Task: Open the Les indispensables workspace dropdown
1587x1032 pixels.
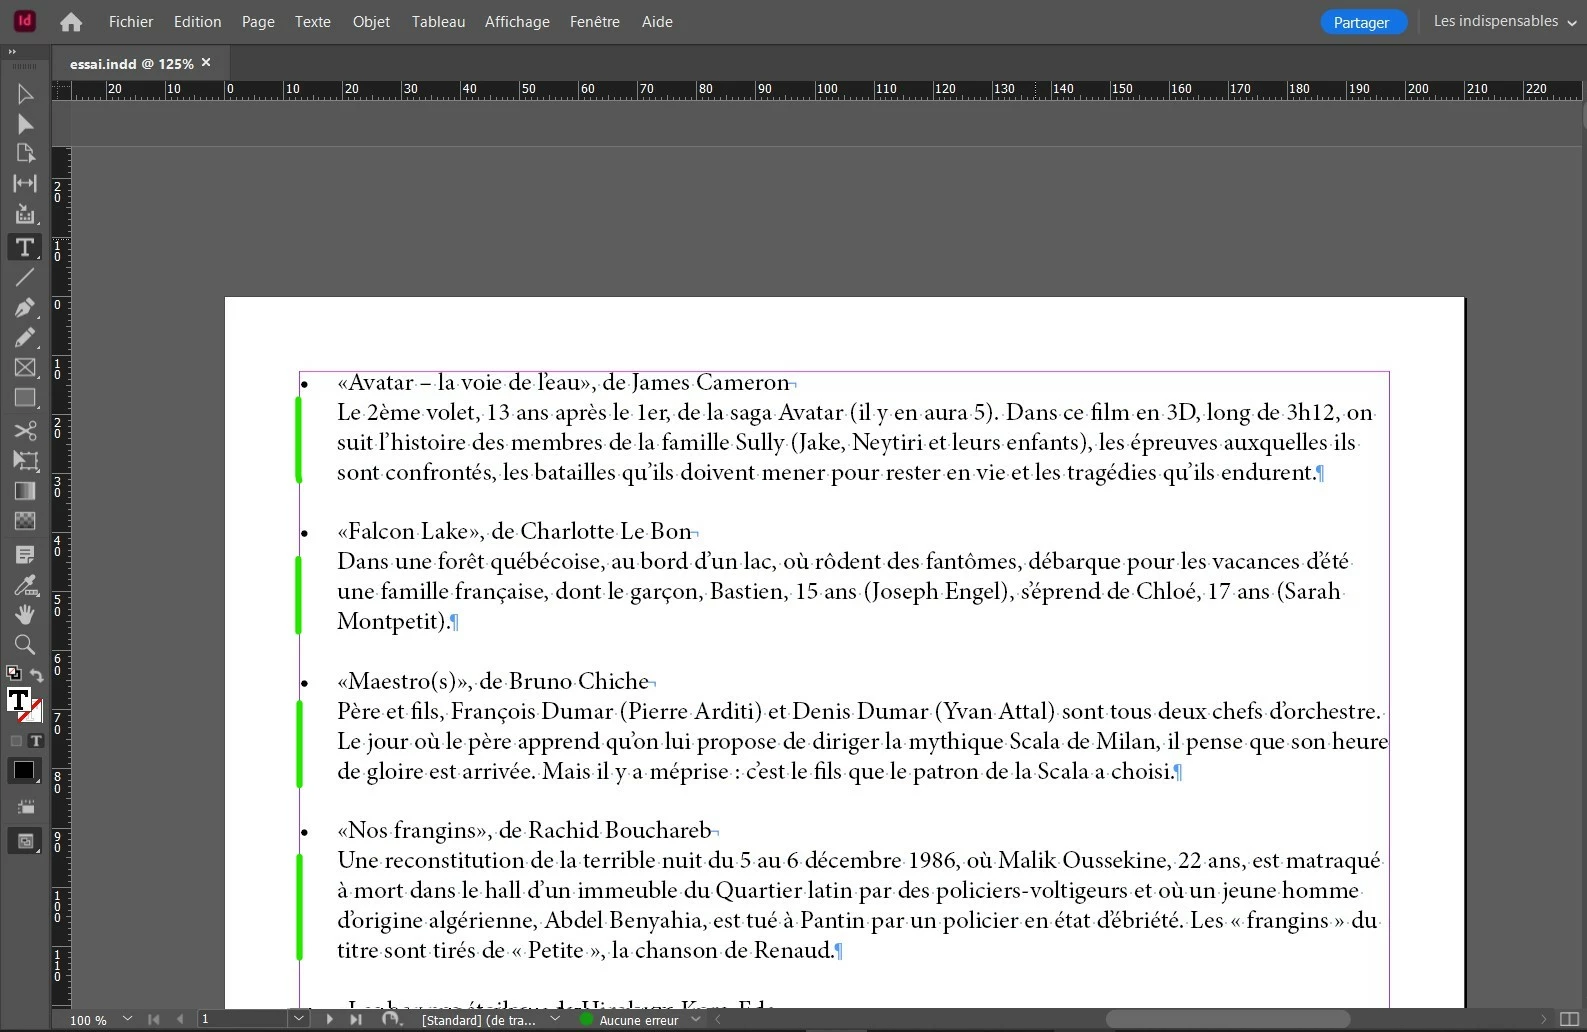Action: (x=1504, y=21)
